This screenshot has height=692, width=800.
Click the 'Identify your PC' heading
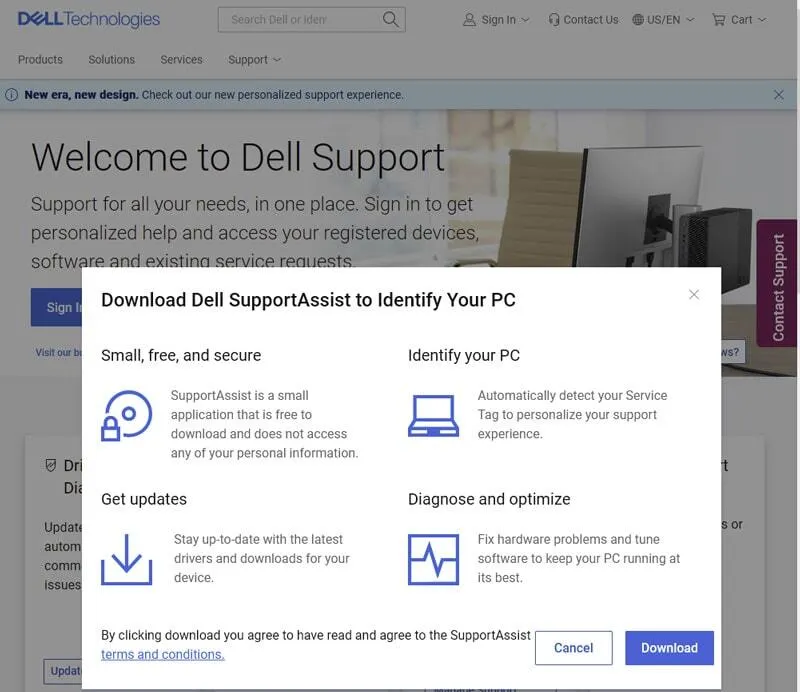point(464,355)
